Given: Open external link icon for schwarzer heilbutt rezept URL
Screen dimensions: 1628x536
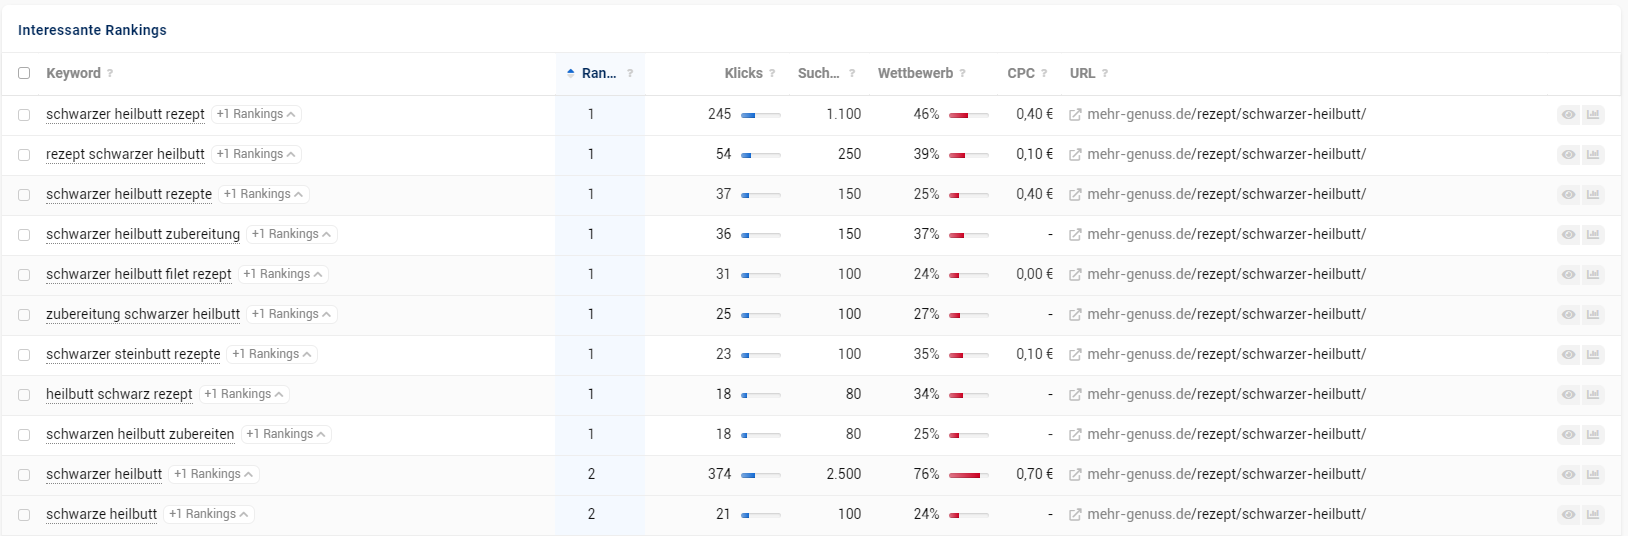Looking at the screenshot, I should tap(1075, 115).
